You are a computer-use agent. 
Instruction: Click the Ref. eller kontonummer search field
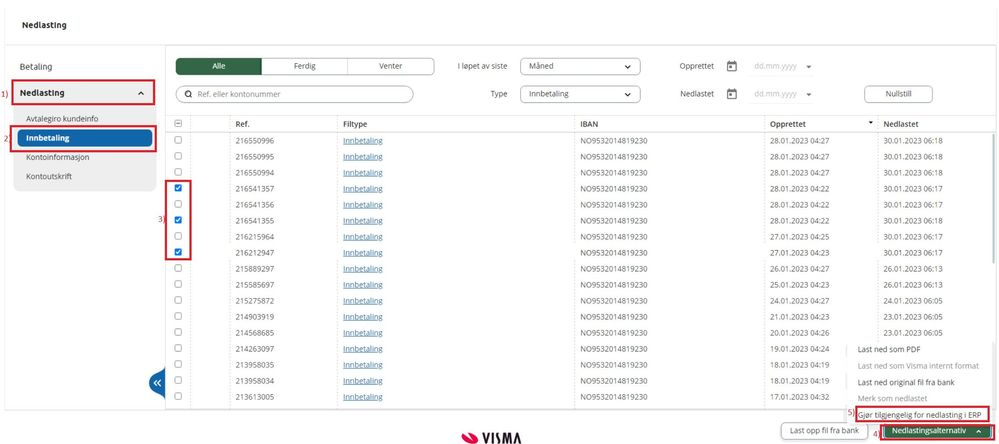[294, 94]
